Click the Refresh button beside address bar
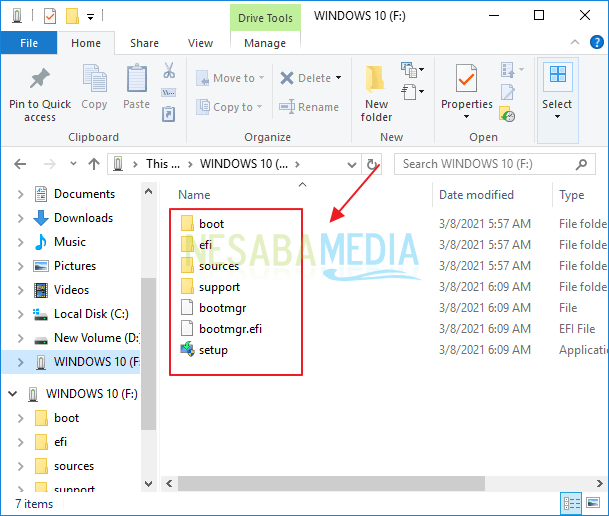Viewport: 609px width, 516px height. [374, 164]
